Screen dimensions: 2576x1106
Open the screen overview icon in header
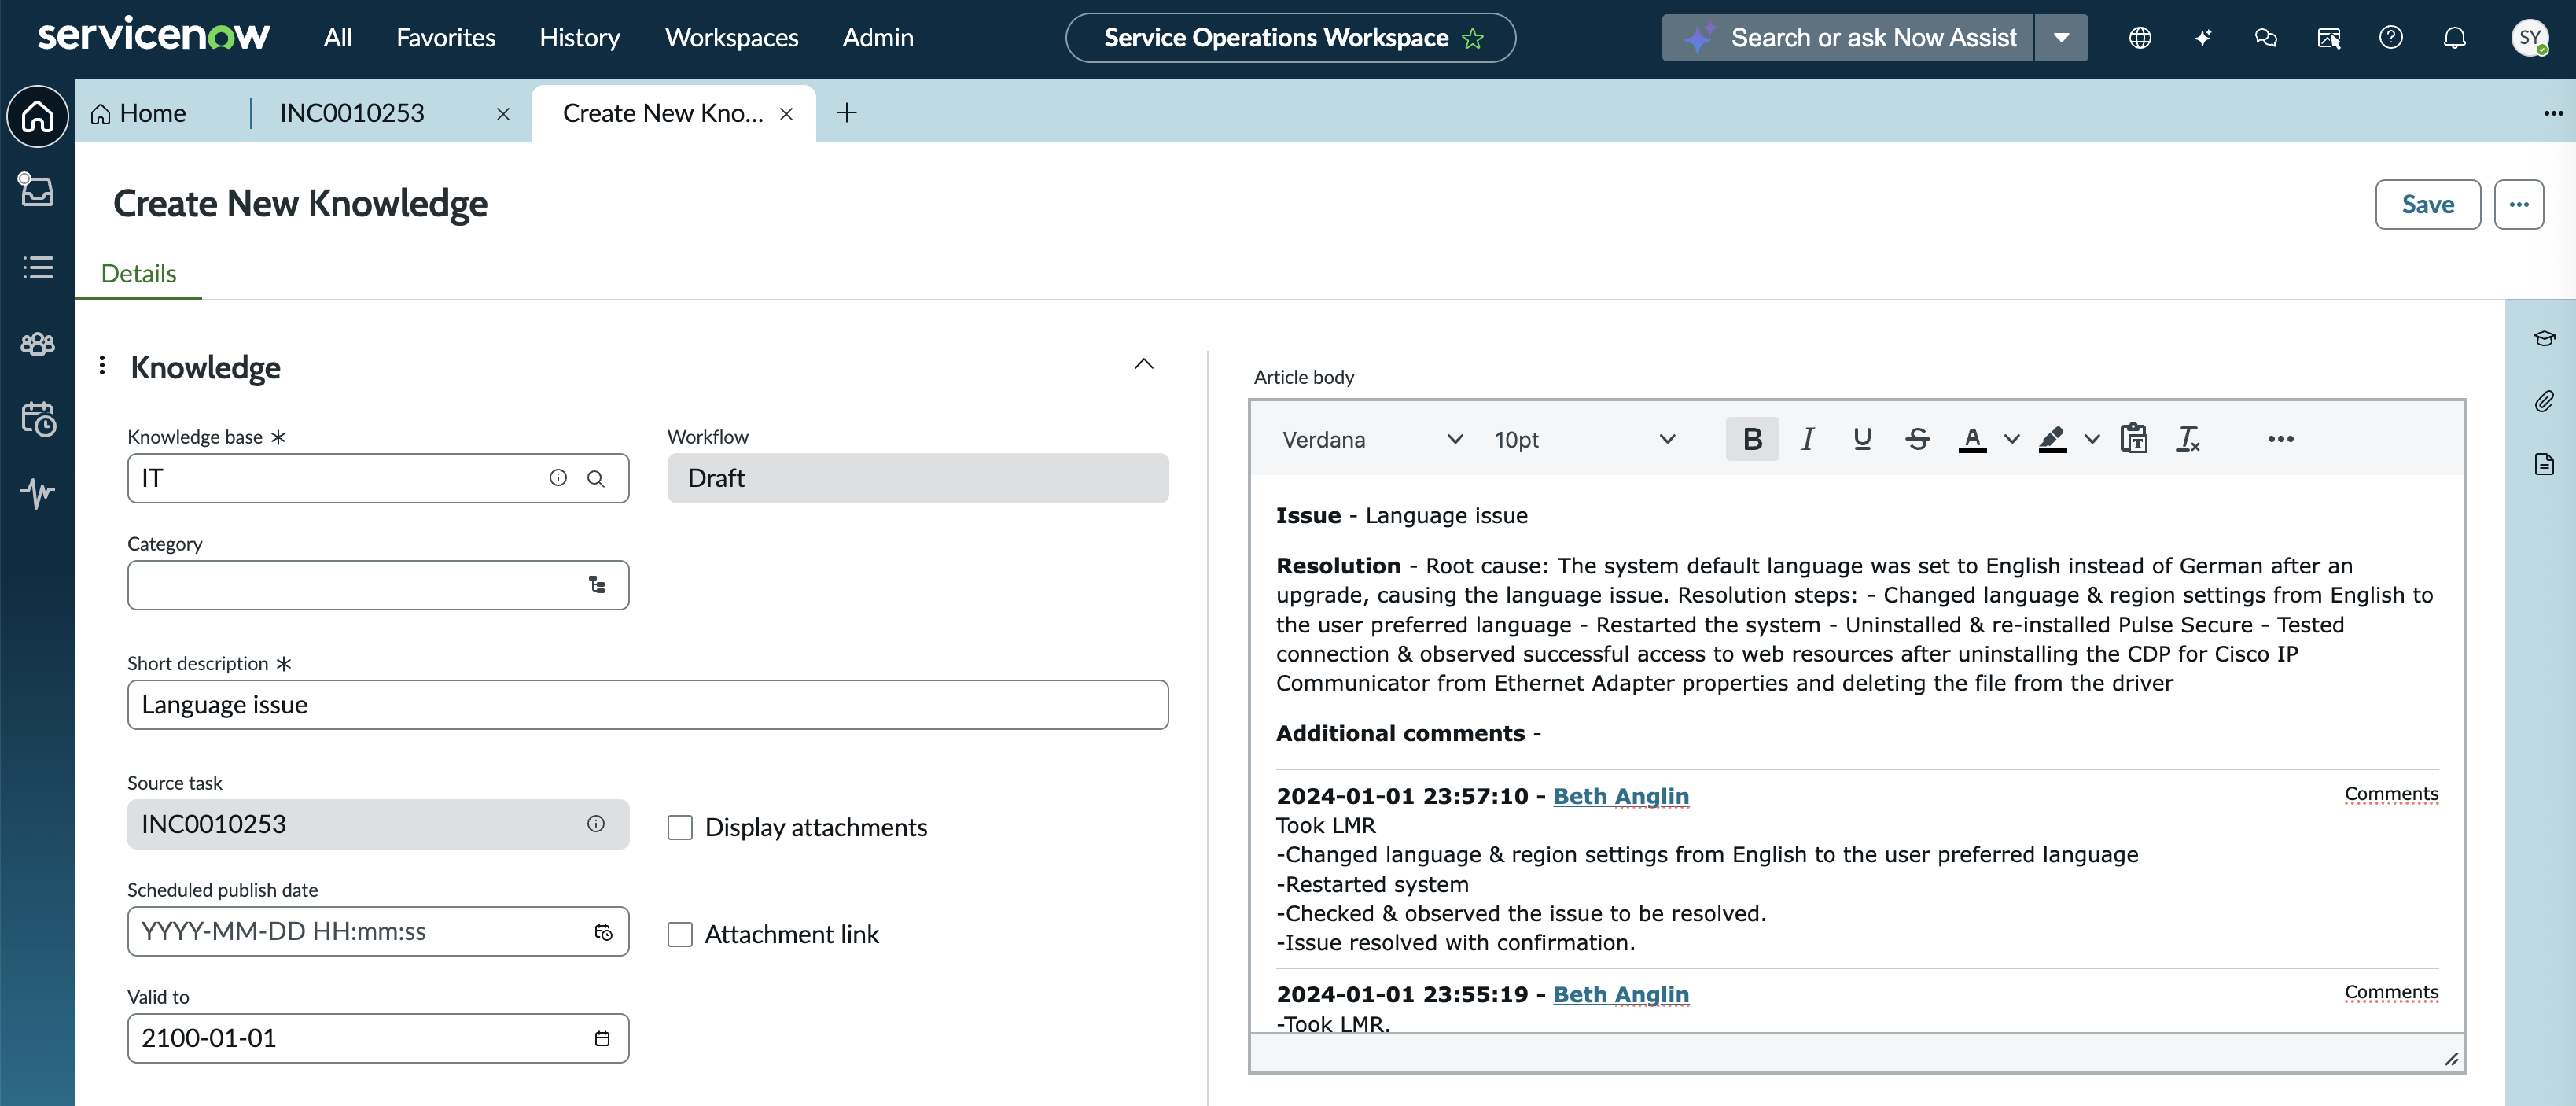tap(2329, 38)
